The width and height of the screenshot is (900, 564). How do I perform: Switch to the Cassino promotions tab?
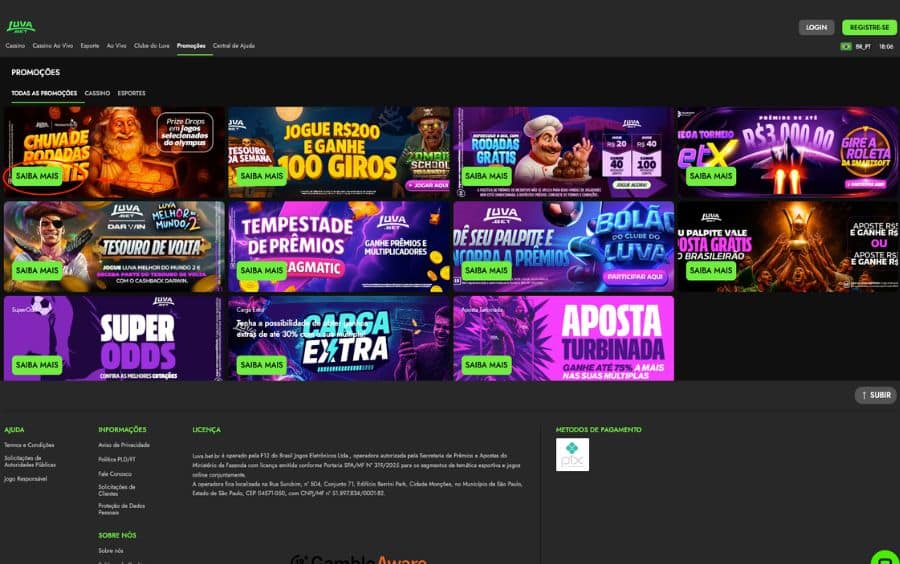pyautogui.click(x=97, y=93)
